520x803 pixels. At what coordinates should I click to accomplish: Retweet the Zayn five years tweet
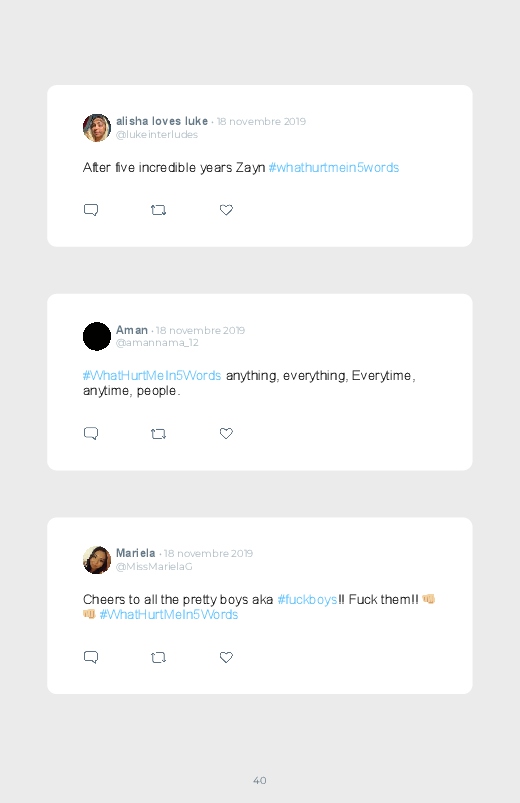pyautogui.click(x=158, y=210)
